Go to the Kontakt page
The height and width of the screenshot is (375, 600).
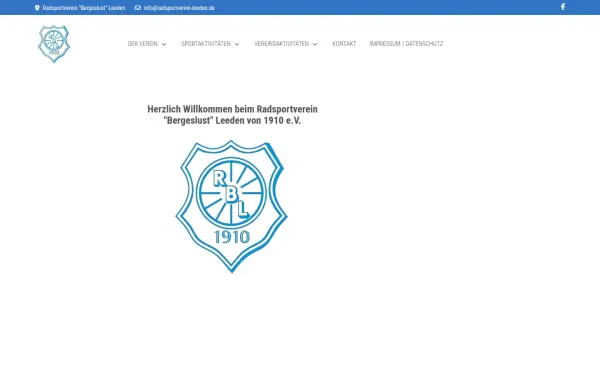coord(344,44)
